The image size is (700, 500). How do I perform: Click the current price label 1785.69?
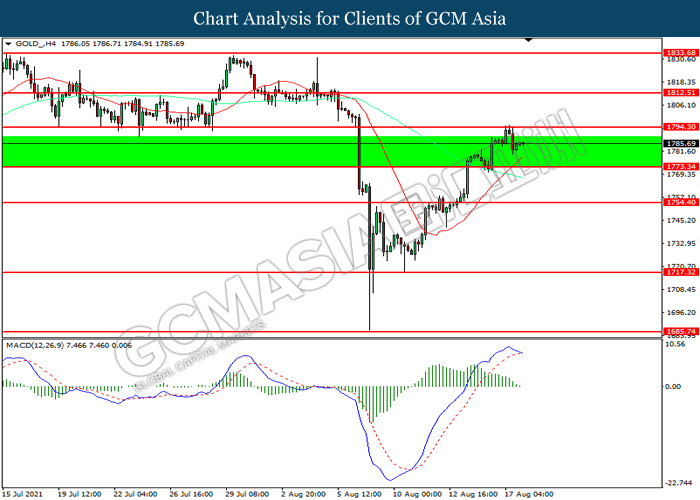[x=681, y=144]
